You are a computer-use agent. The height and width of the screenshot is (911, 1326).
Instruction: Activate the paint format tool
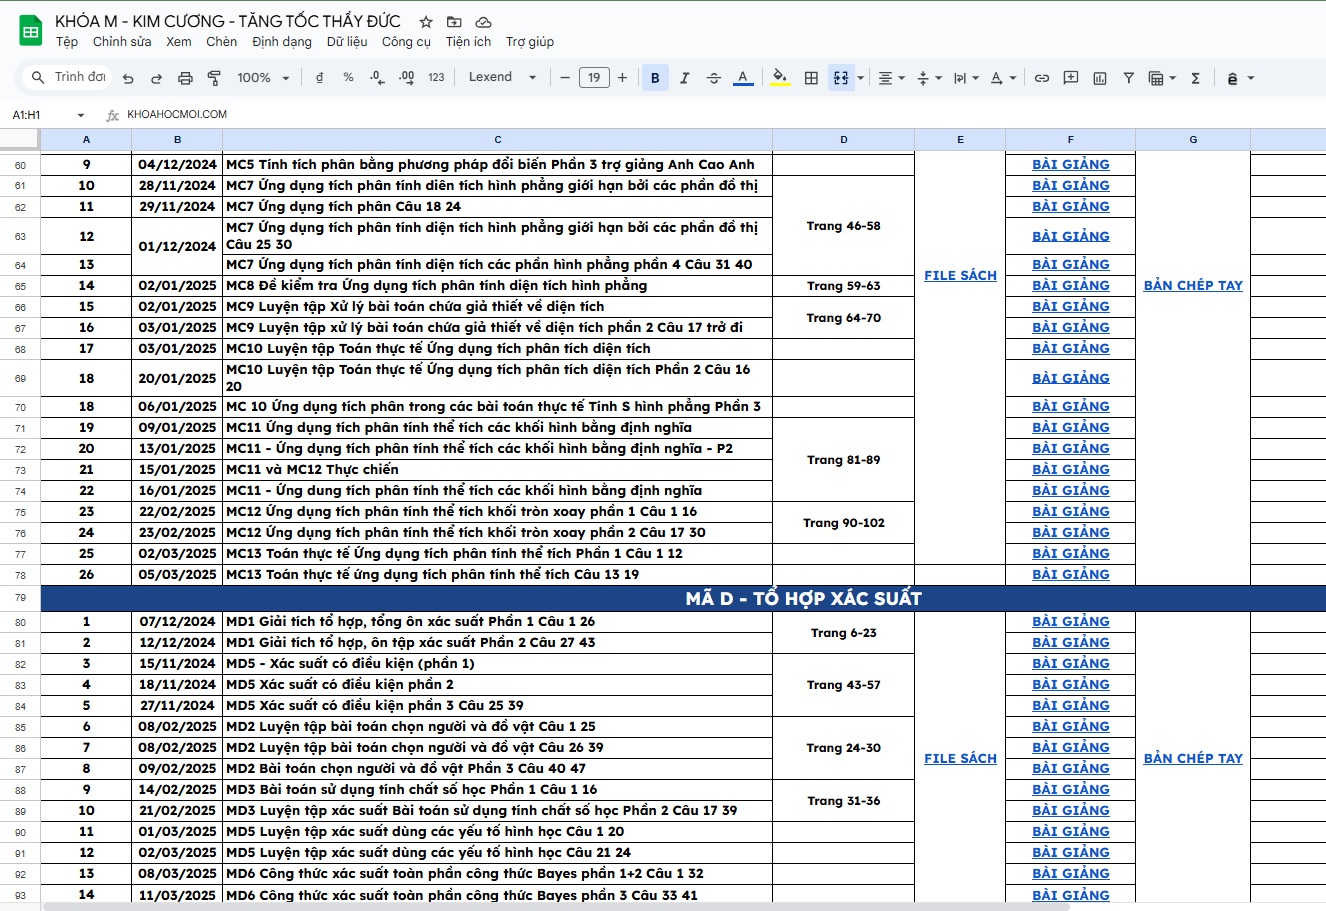click(x=214, y=78)
